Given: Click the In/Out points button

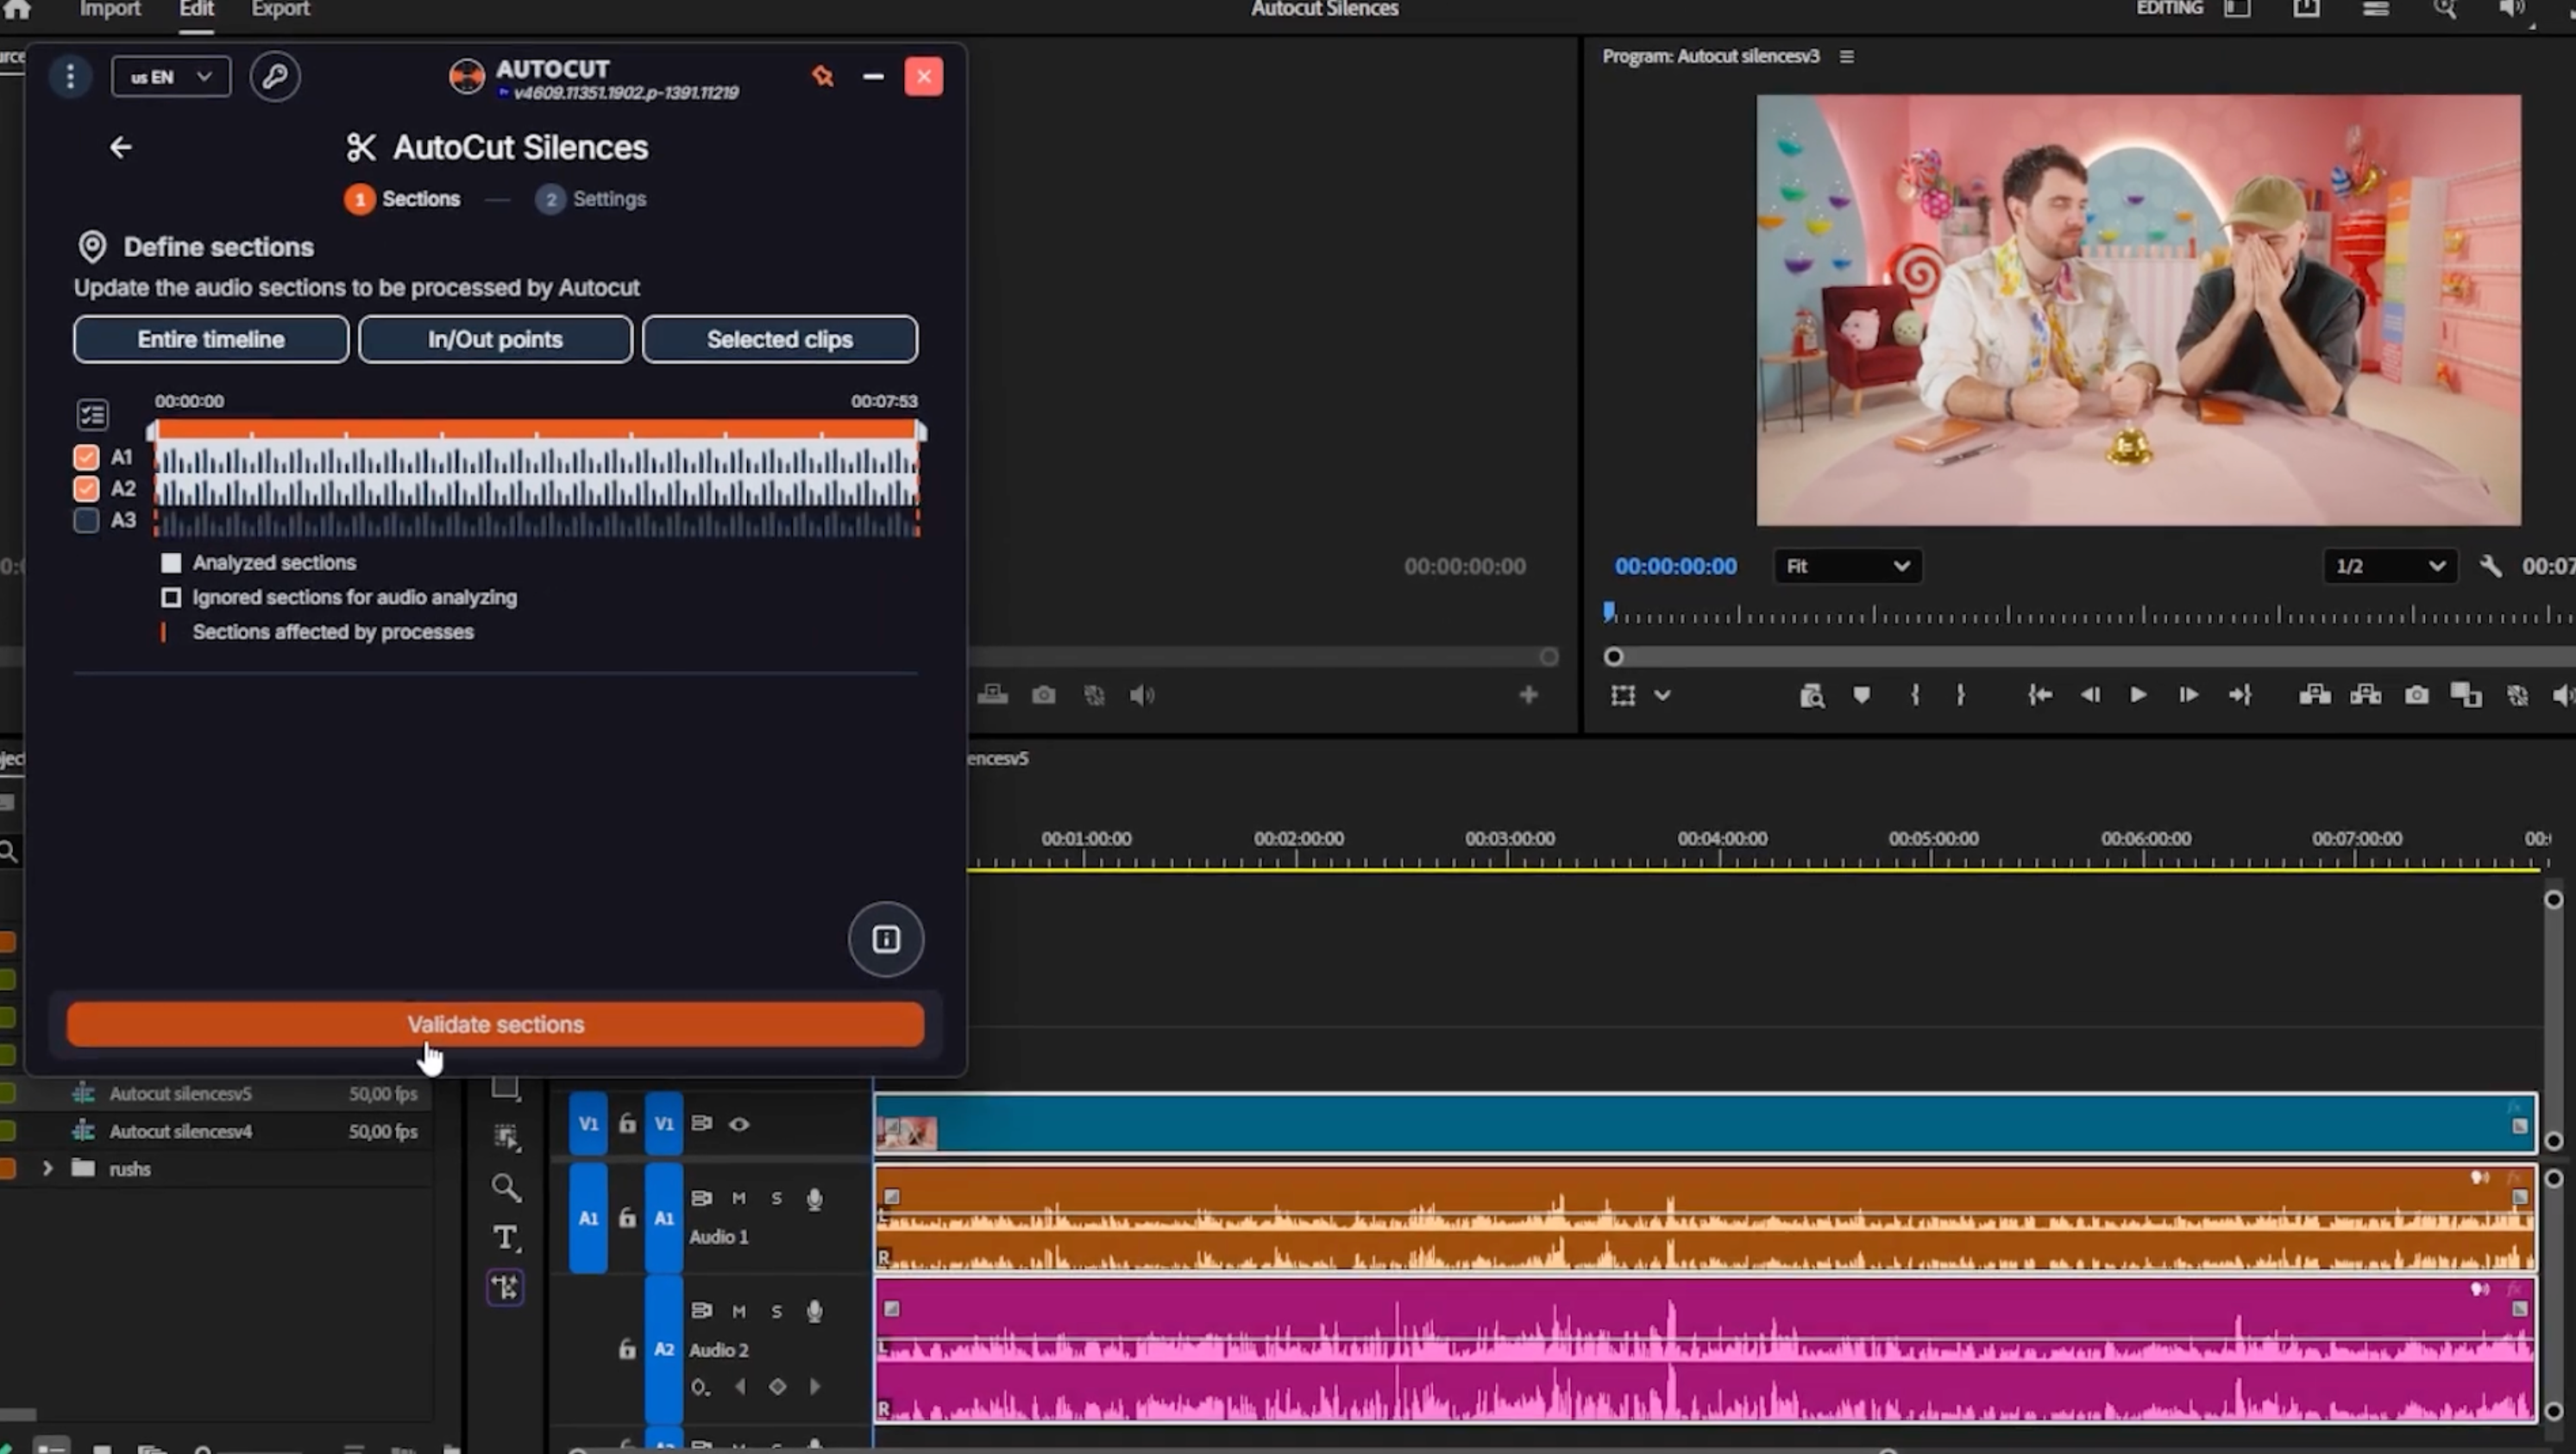Looking at the screenshot, I should (495, 339).
